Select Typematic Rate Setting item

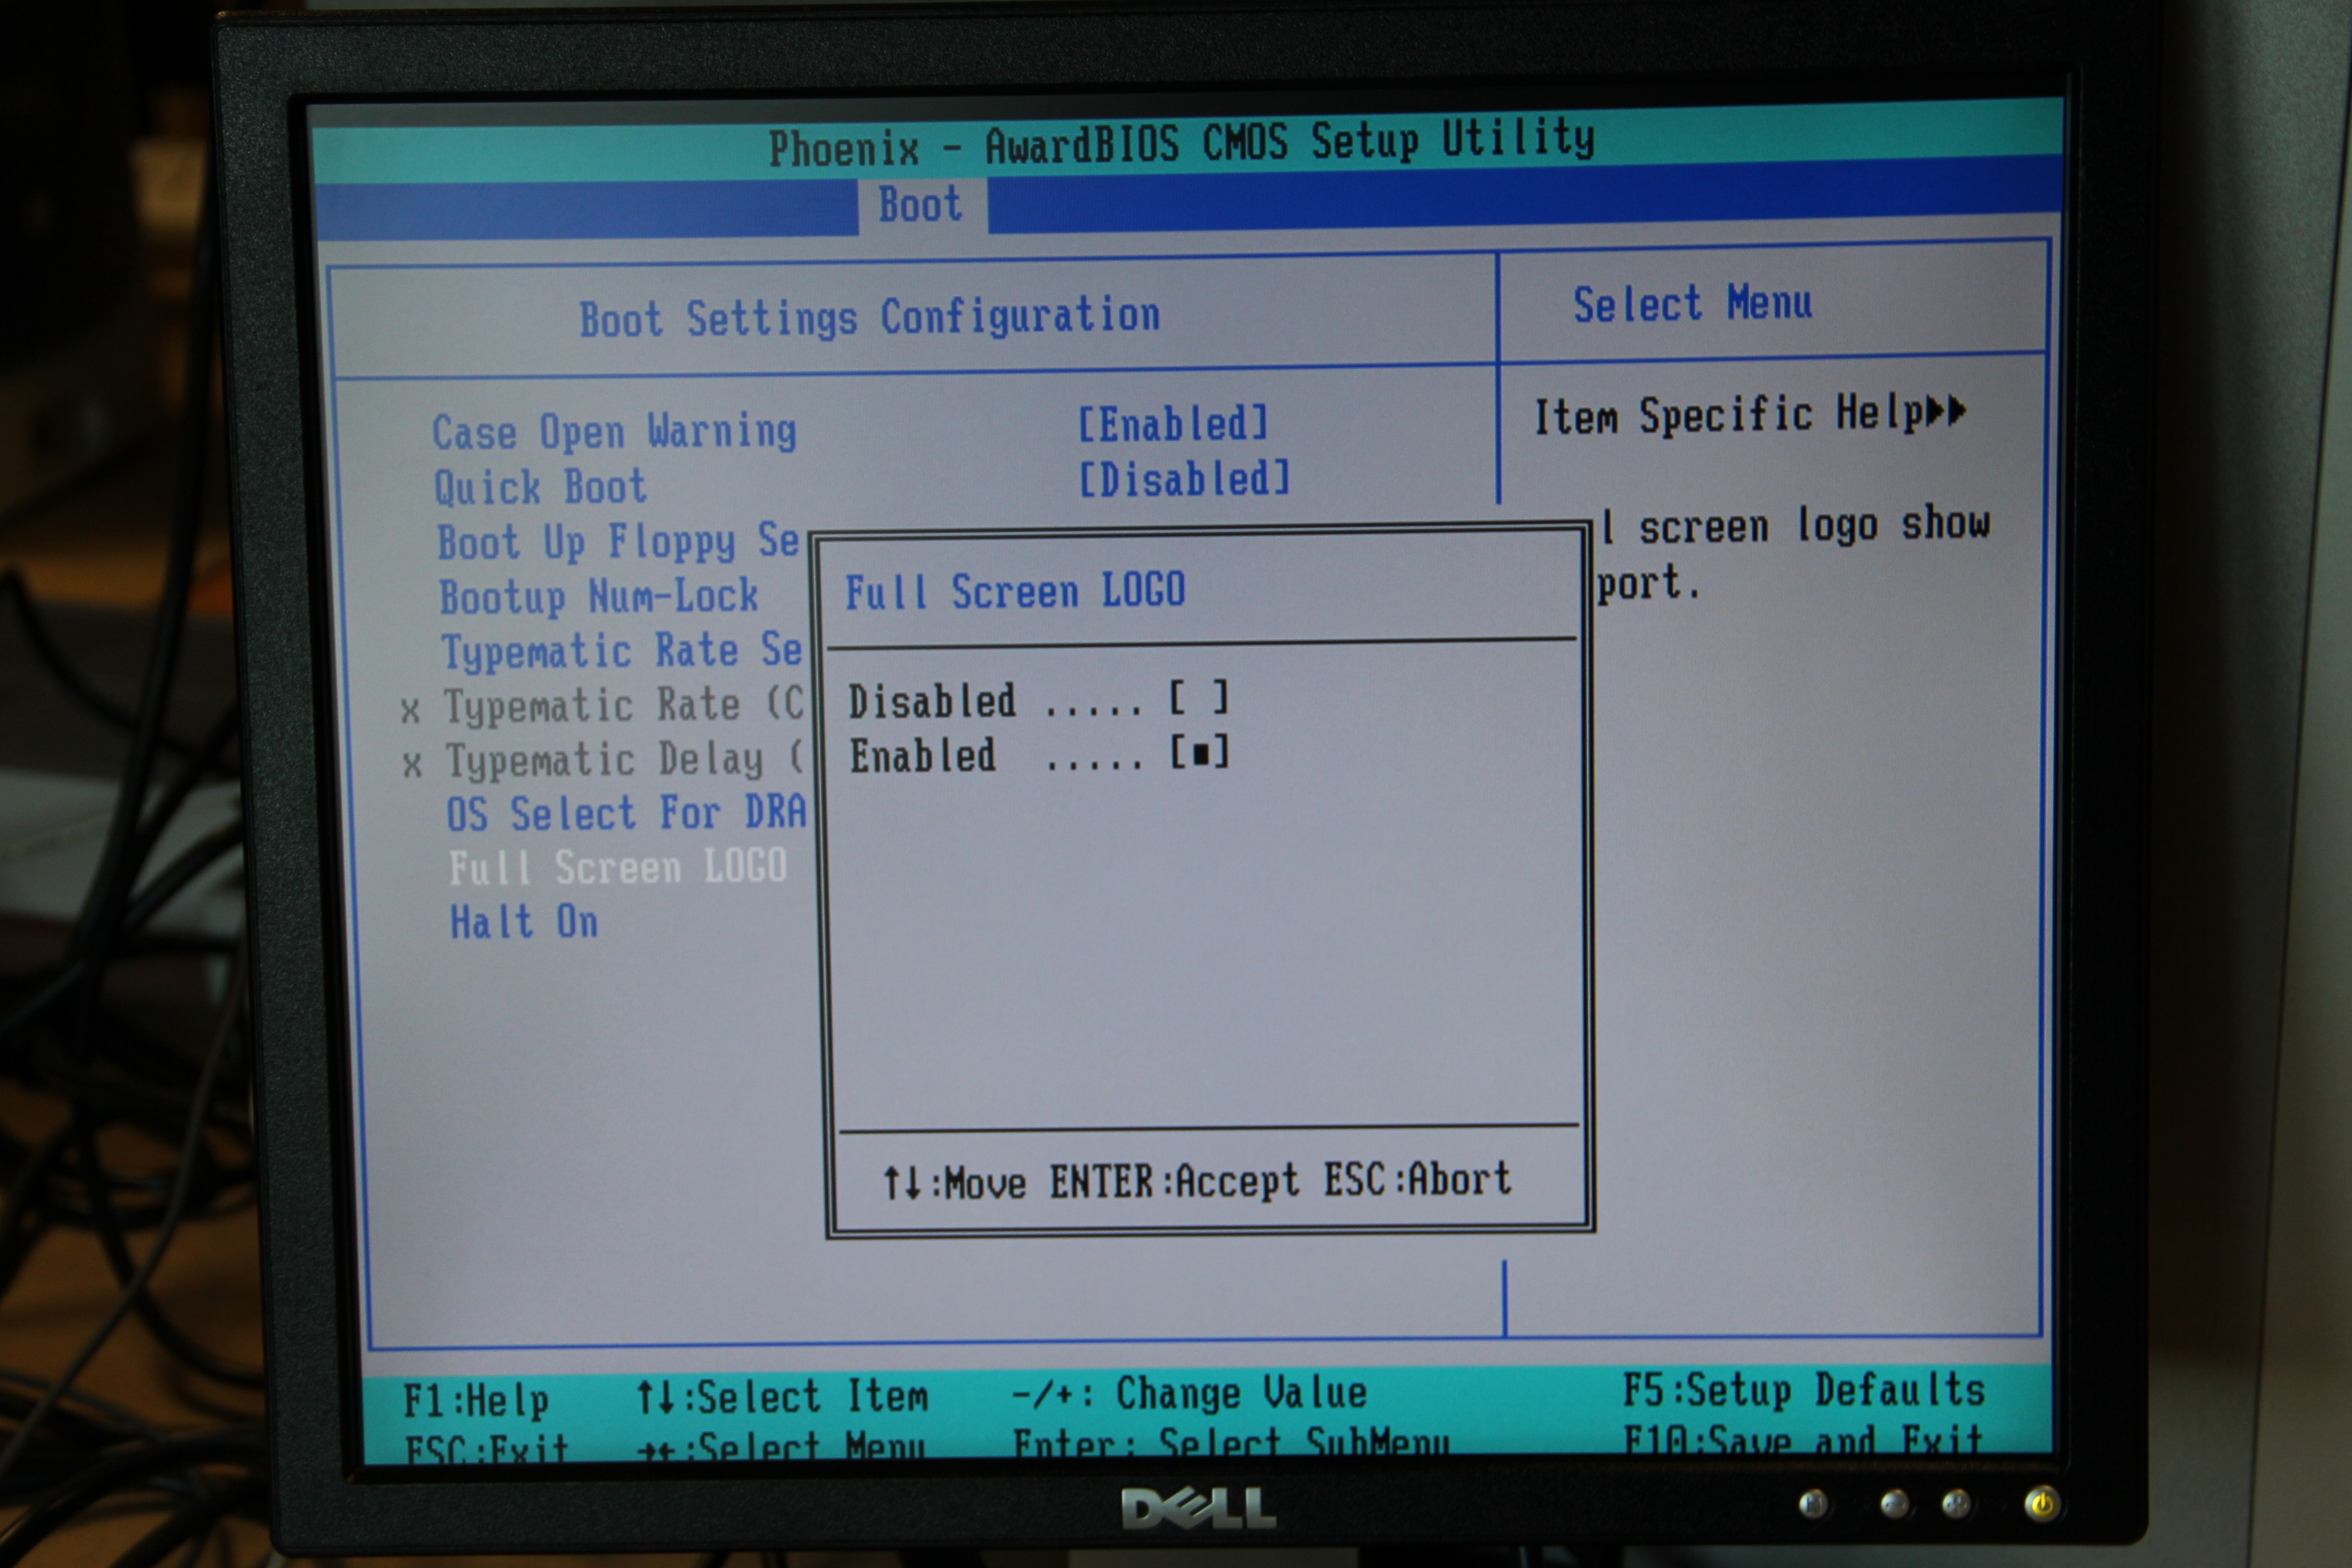click(622, 651)
